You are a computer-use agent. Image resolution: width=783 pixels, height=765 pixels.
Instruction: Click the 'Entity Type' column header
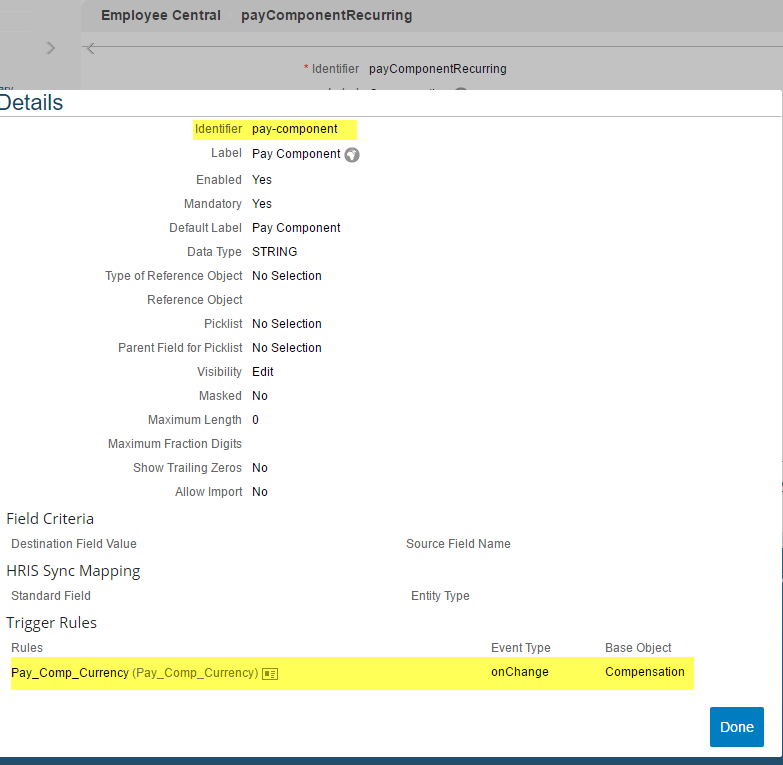pos(440,596)
